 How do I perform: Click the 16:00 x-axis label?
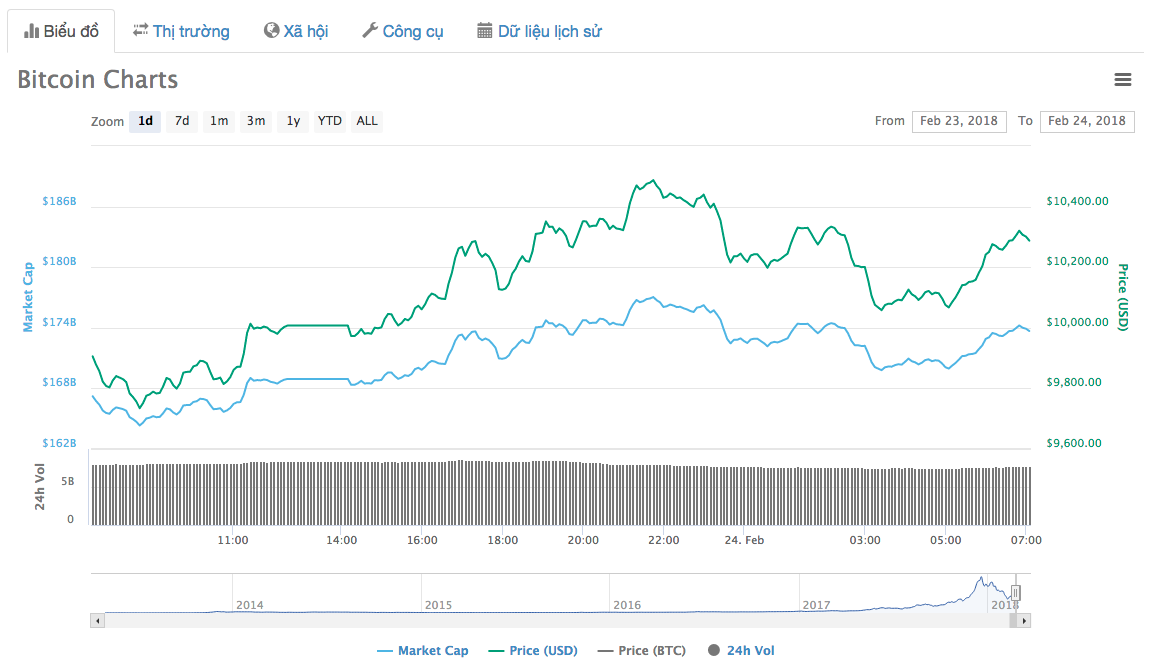(422, 540)
